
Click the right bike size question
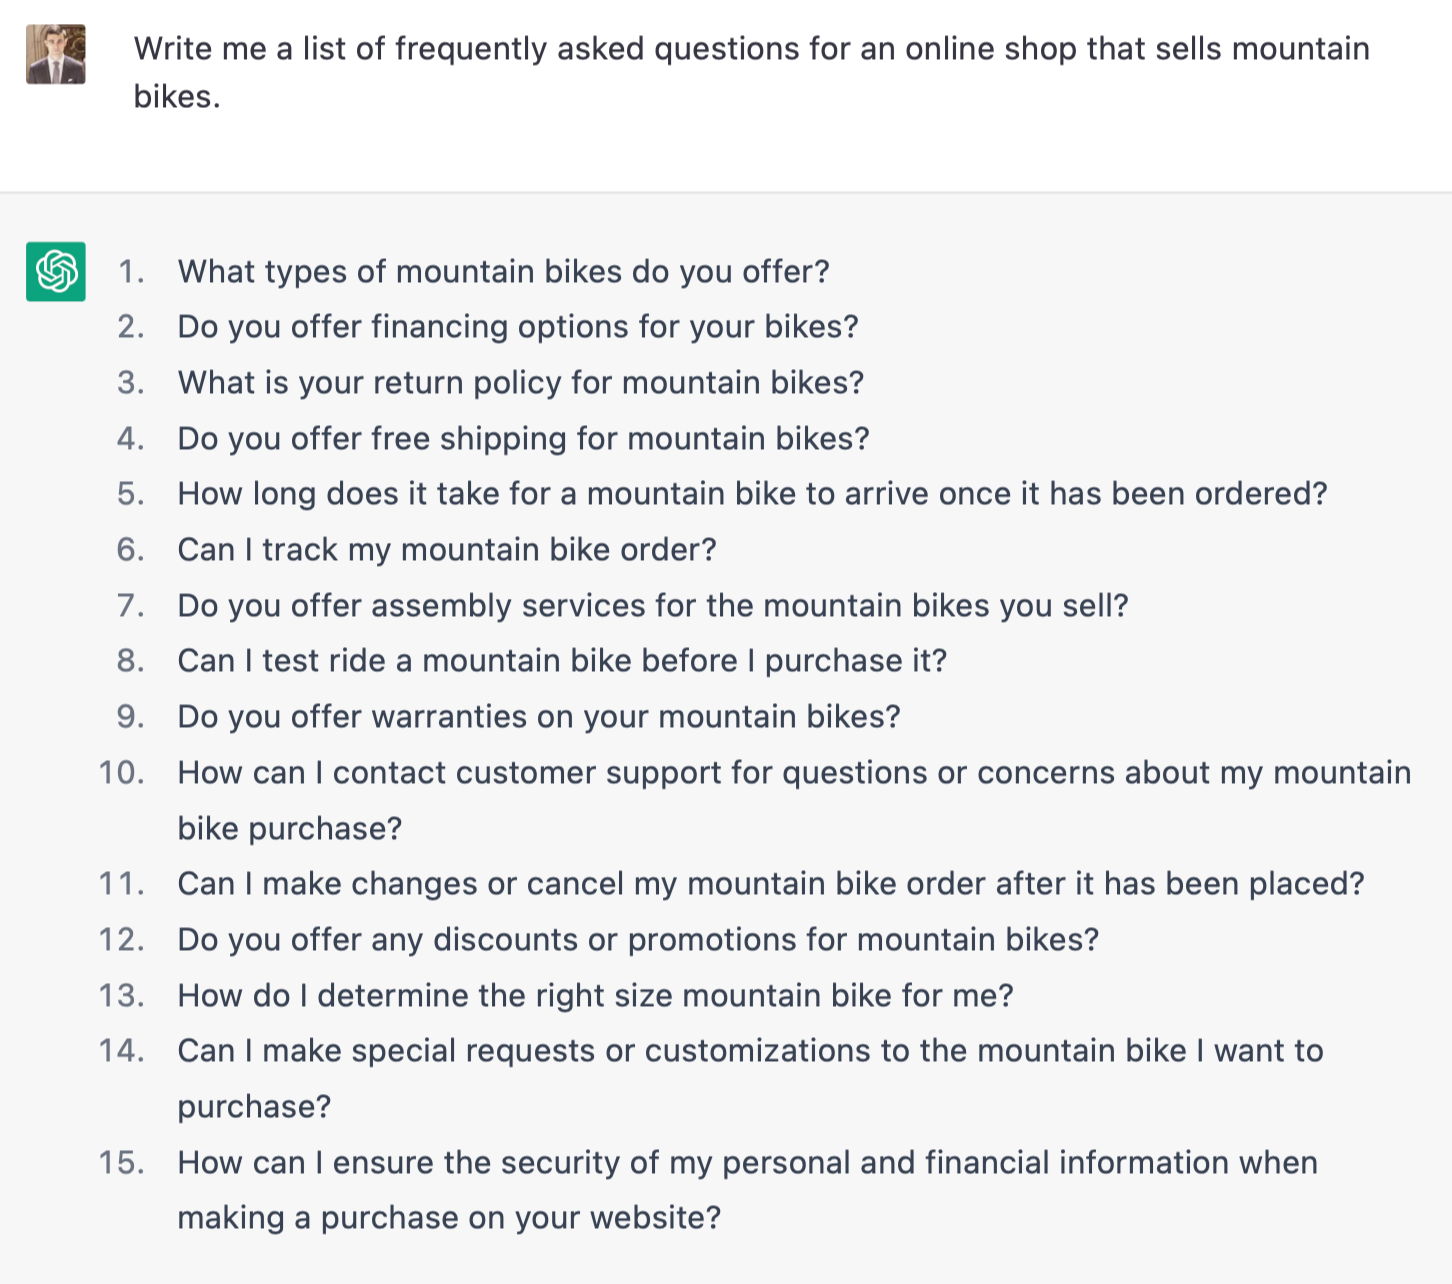[595, 996]
